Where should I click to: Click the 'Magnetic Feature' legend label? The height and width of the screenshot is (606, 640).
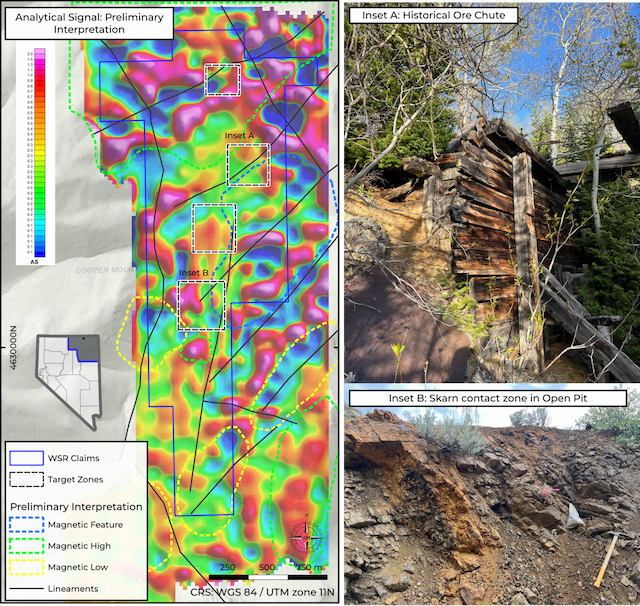[x=85, y=525]
